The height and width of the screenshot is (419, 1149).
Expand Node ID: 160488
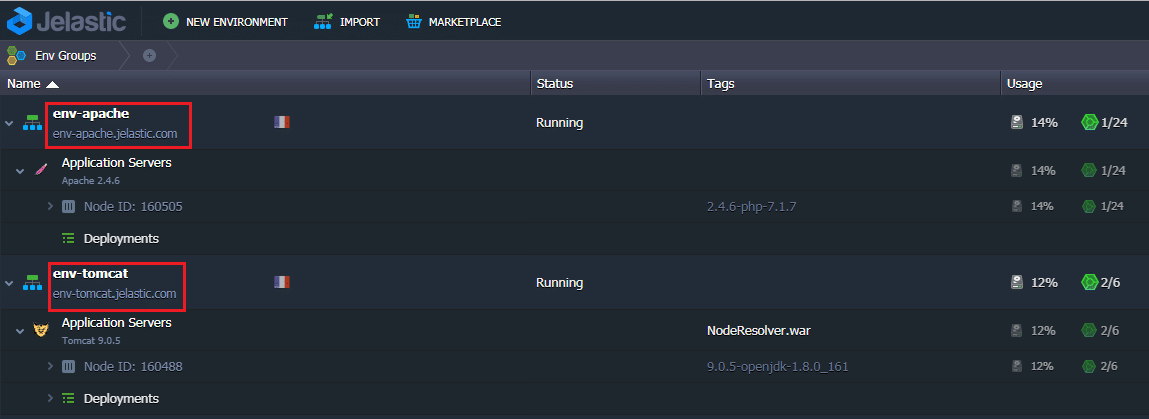coord(50,366)
